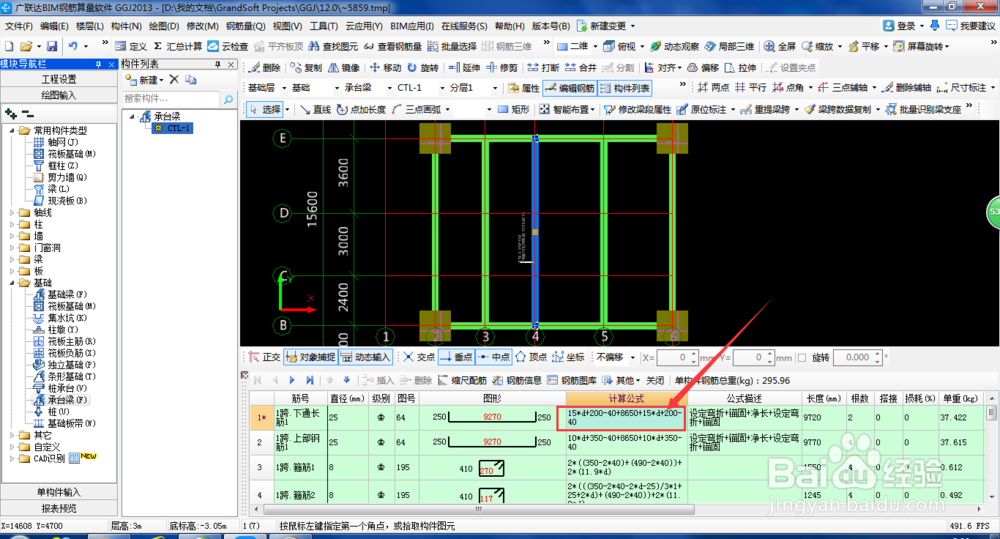Select the 镜像 mirror tool

344,68
